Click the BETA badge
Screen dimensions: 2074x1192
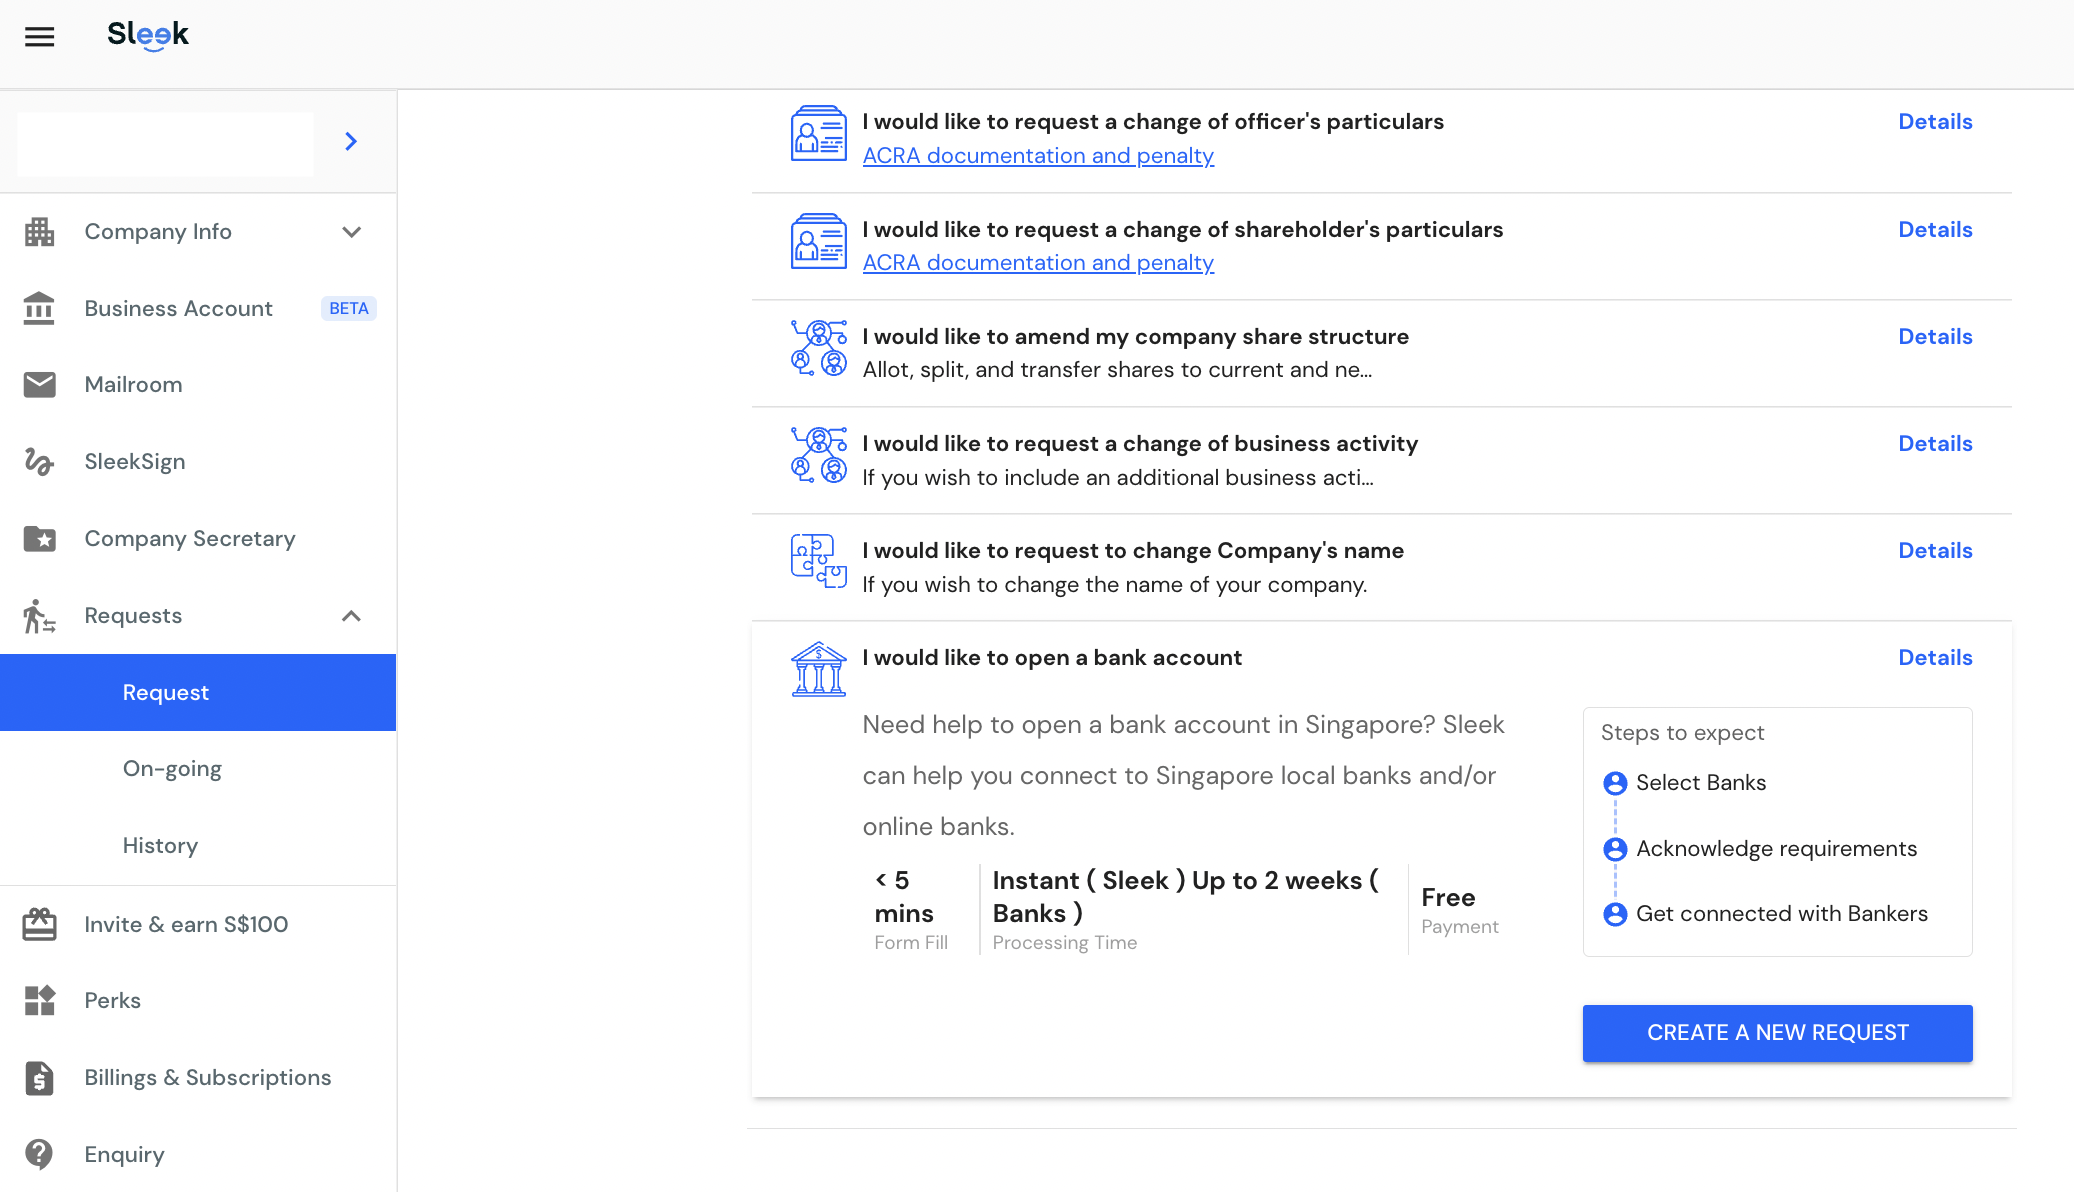(x=349, y=308)
